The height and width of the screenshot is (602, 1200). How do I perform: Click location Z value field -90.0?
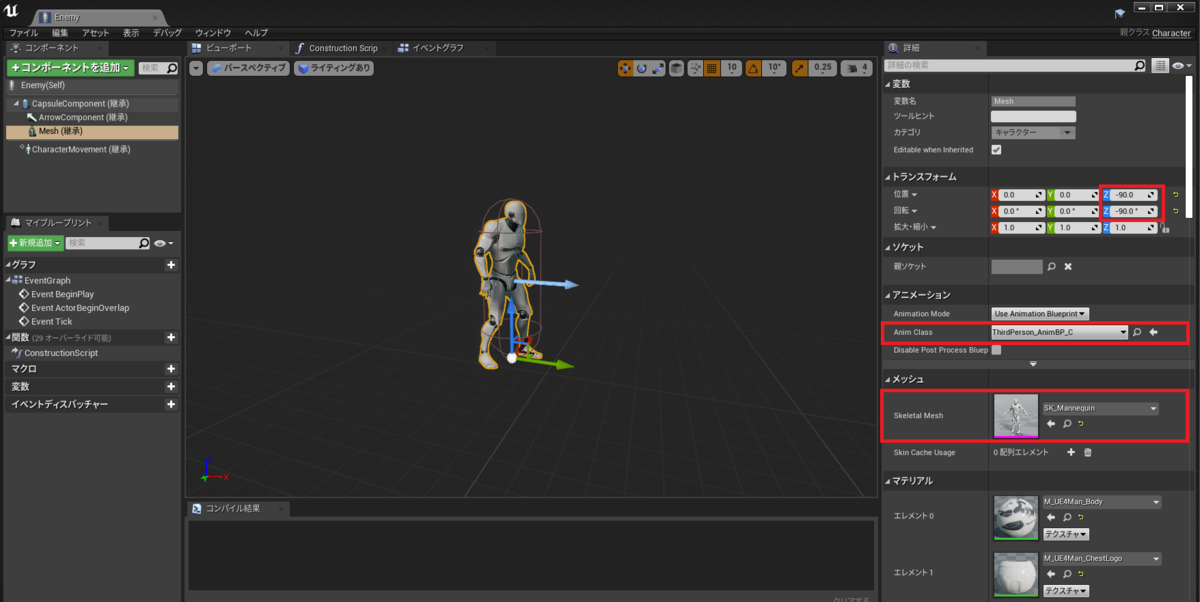click(x=1131, y=194)
